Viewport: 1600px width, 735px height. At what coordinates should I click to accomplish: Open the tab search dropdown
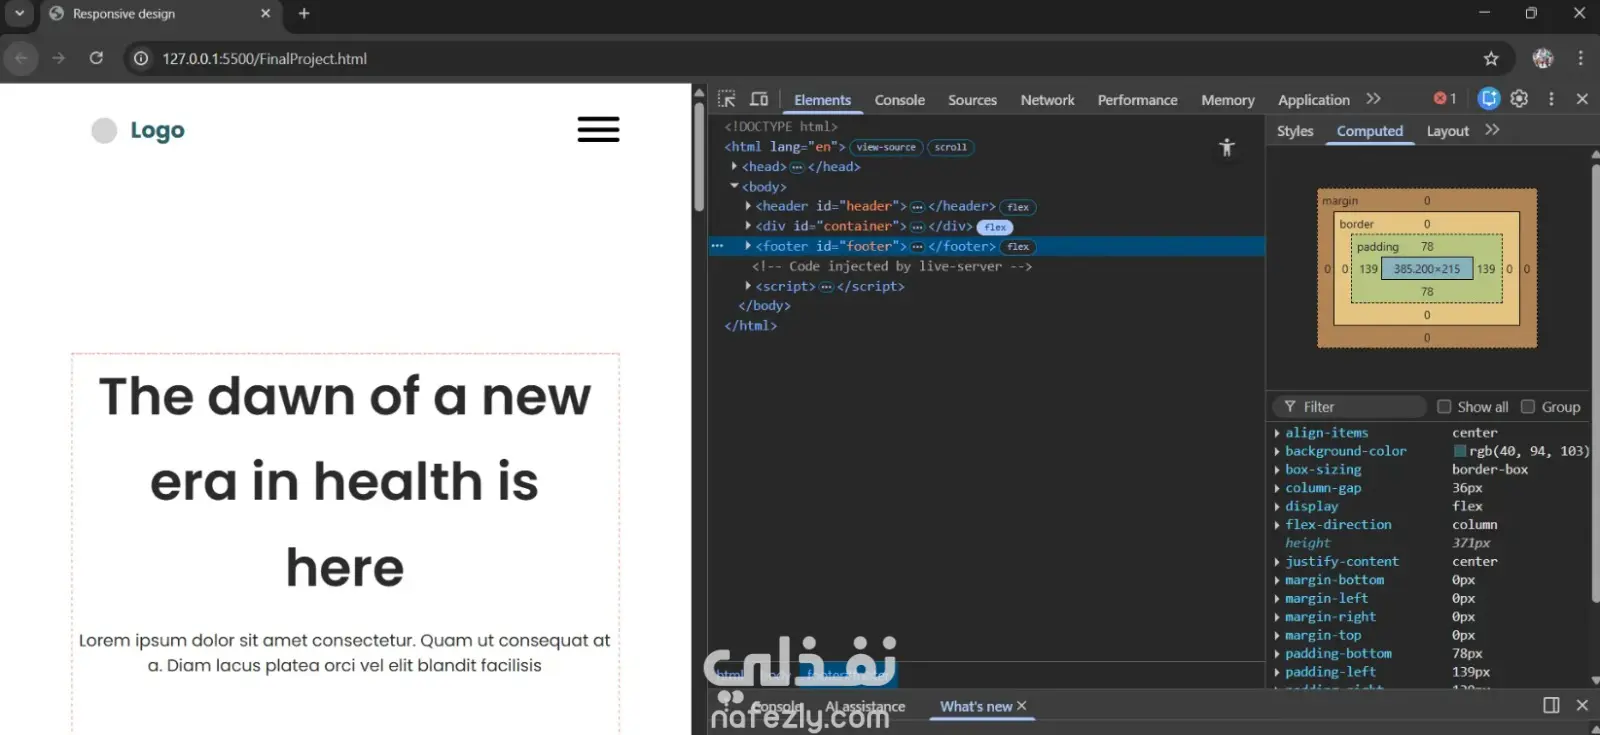19,14
